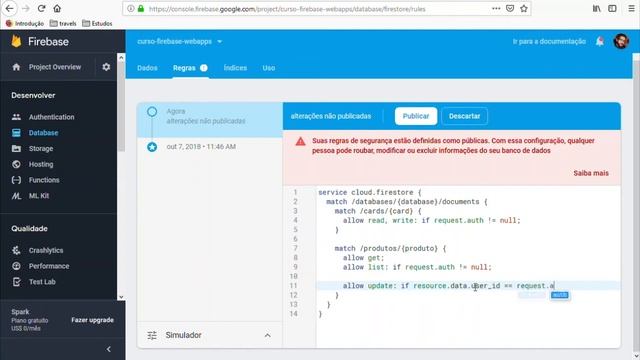Bookmark this page with star icon
The image size is (640, 360).
pos(524,9)
